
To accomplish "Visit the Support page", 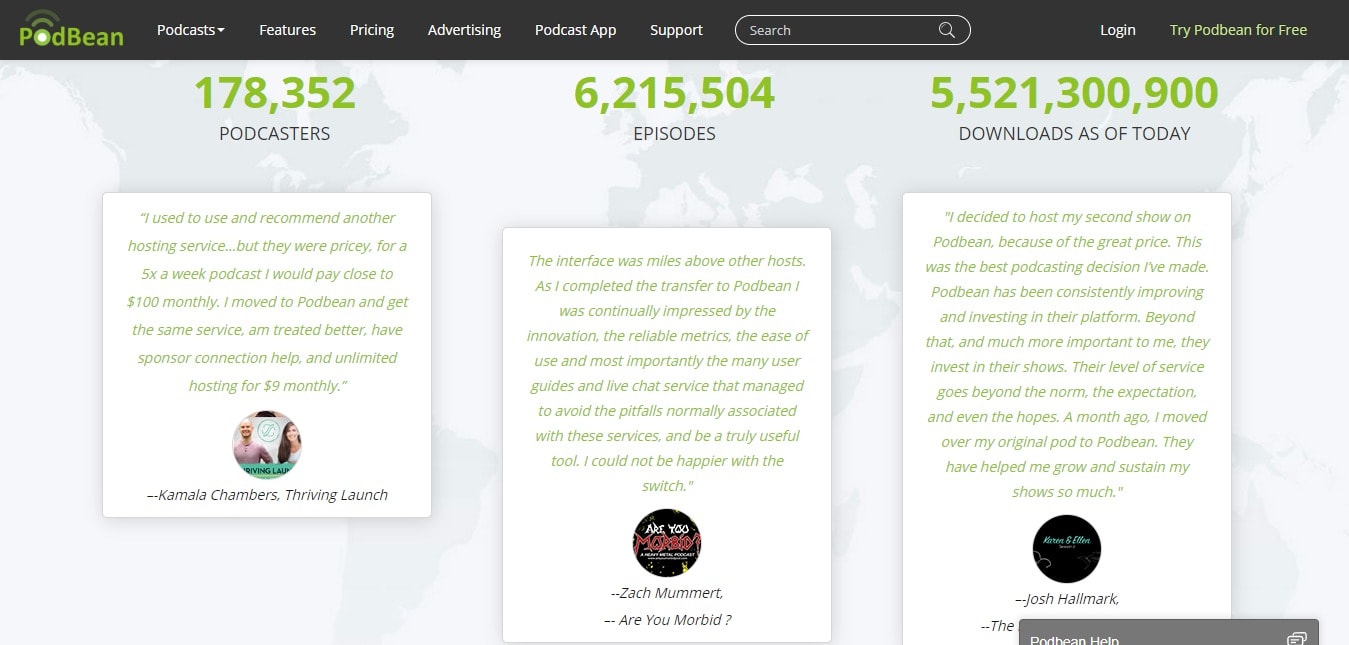I will click(676, 30).
